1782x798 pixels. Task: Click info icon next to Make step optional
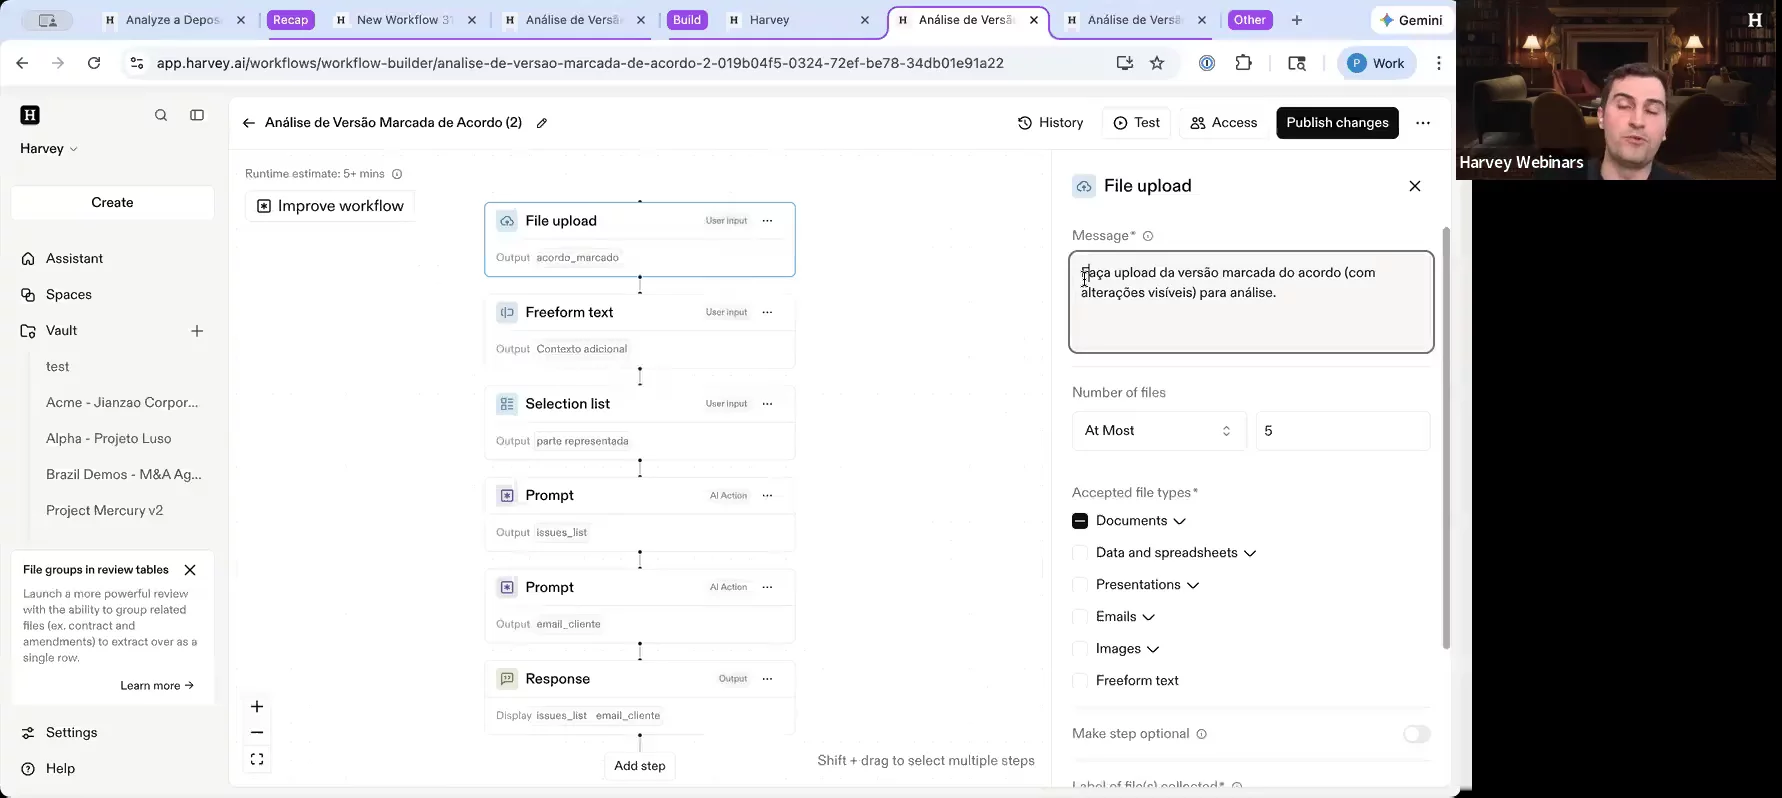(x=1202, y=734)
